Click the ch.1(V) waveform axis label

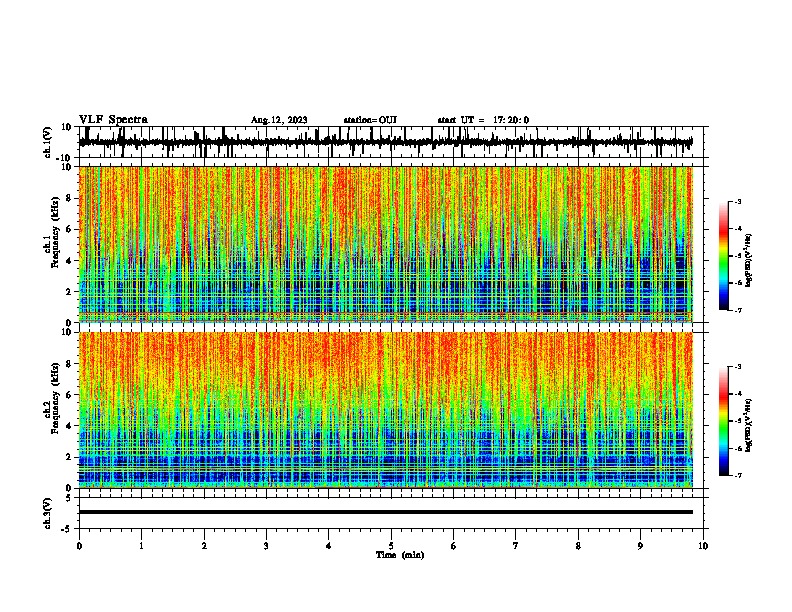point(48,142)
